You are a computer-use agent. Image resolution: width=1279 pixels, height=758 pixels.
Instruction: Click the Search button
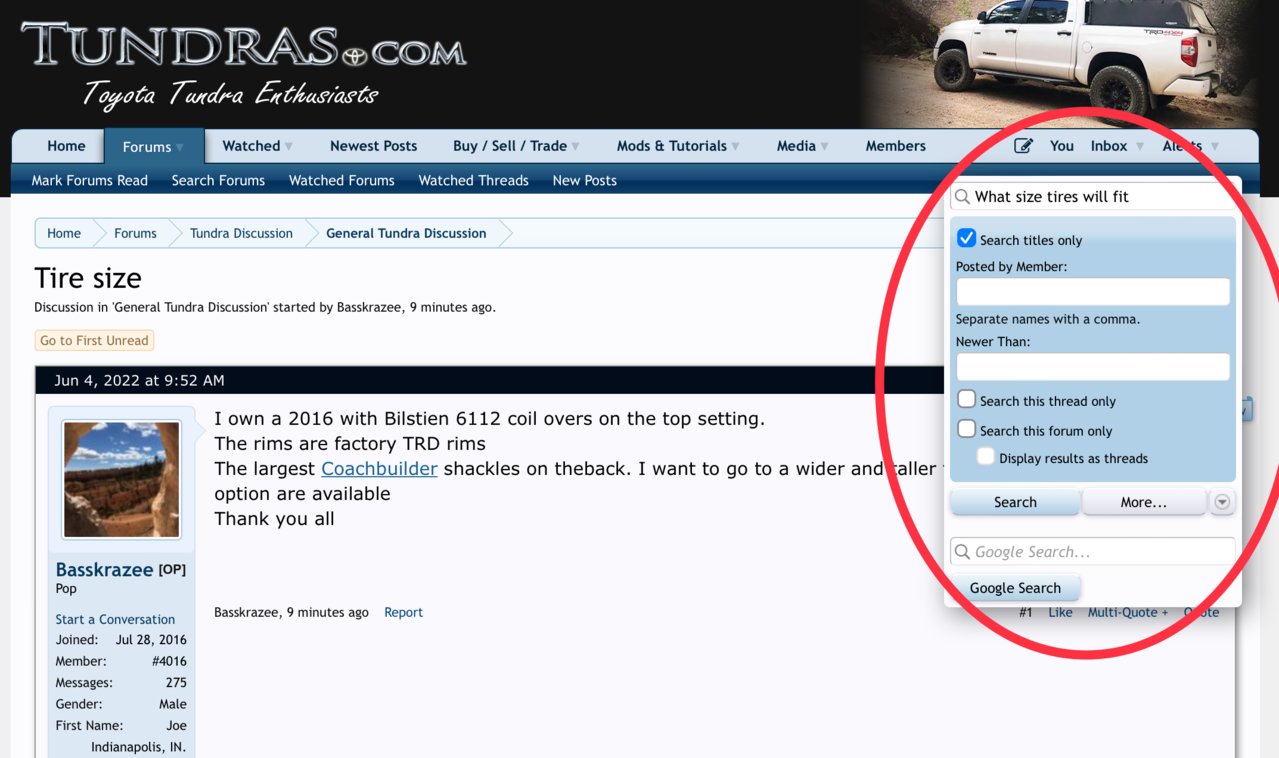tap(1015, 502)
